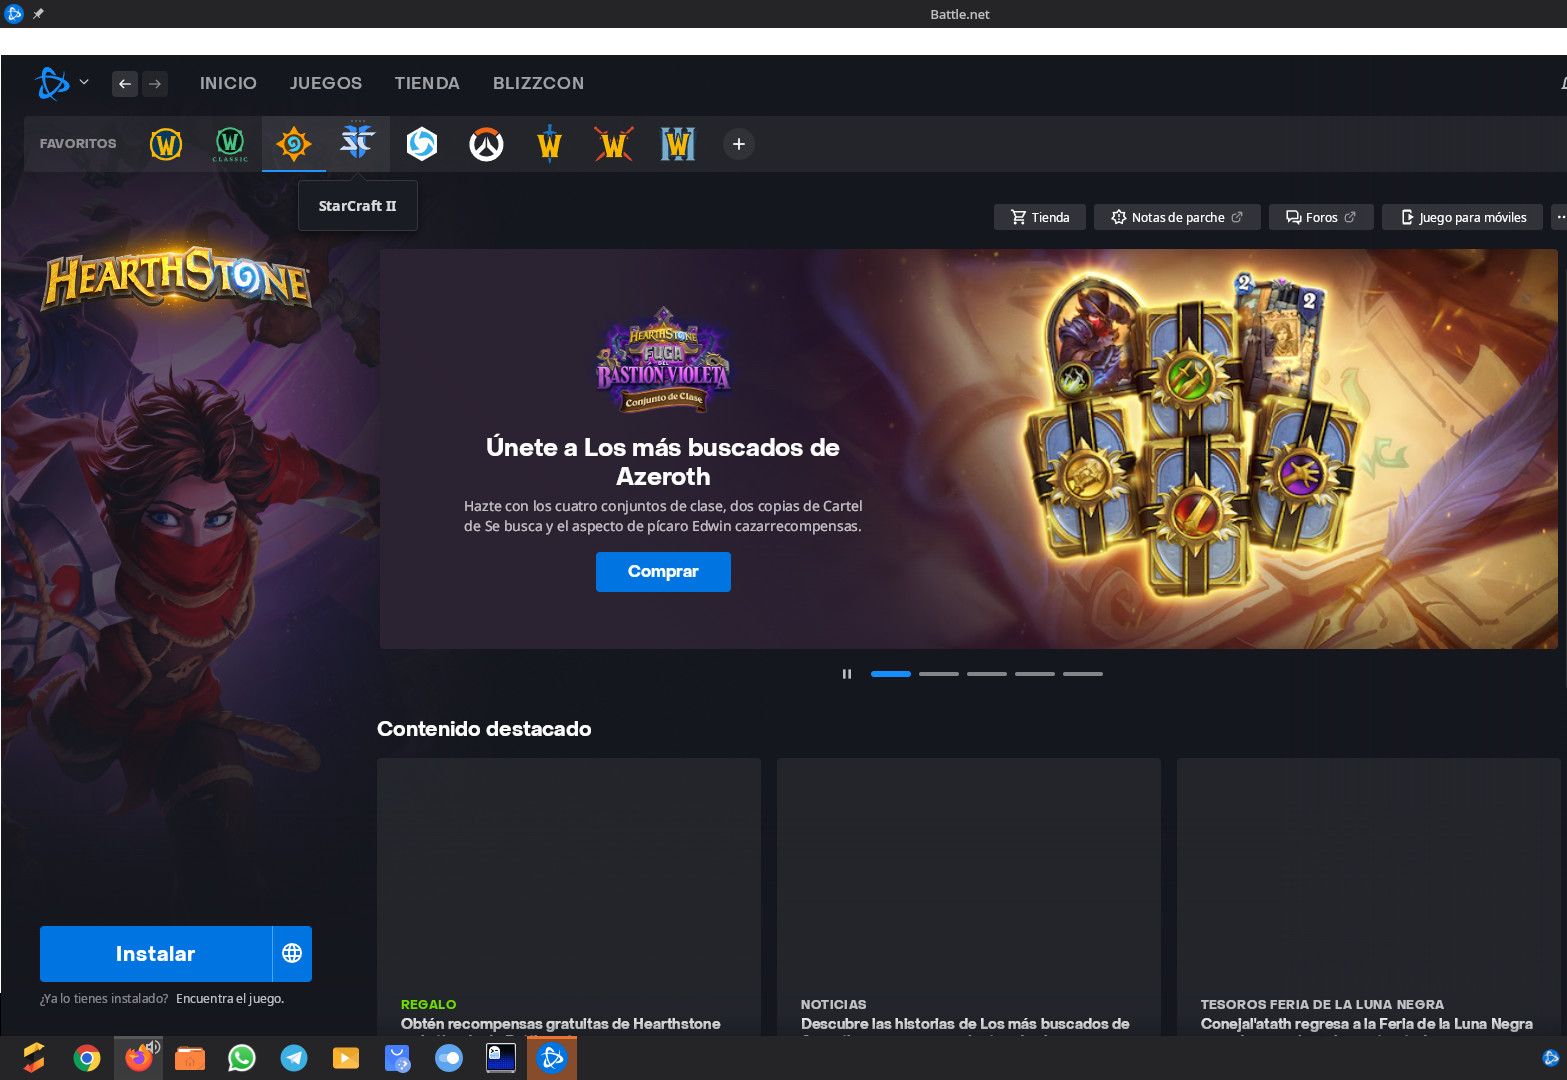Open the Warcraft crossed-swords icon in favorites
This screenshot has height=1080, width=1567.
[x=614, y=144]
